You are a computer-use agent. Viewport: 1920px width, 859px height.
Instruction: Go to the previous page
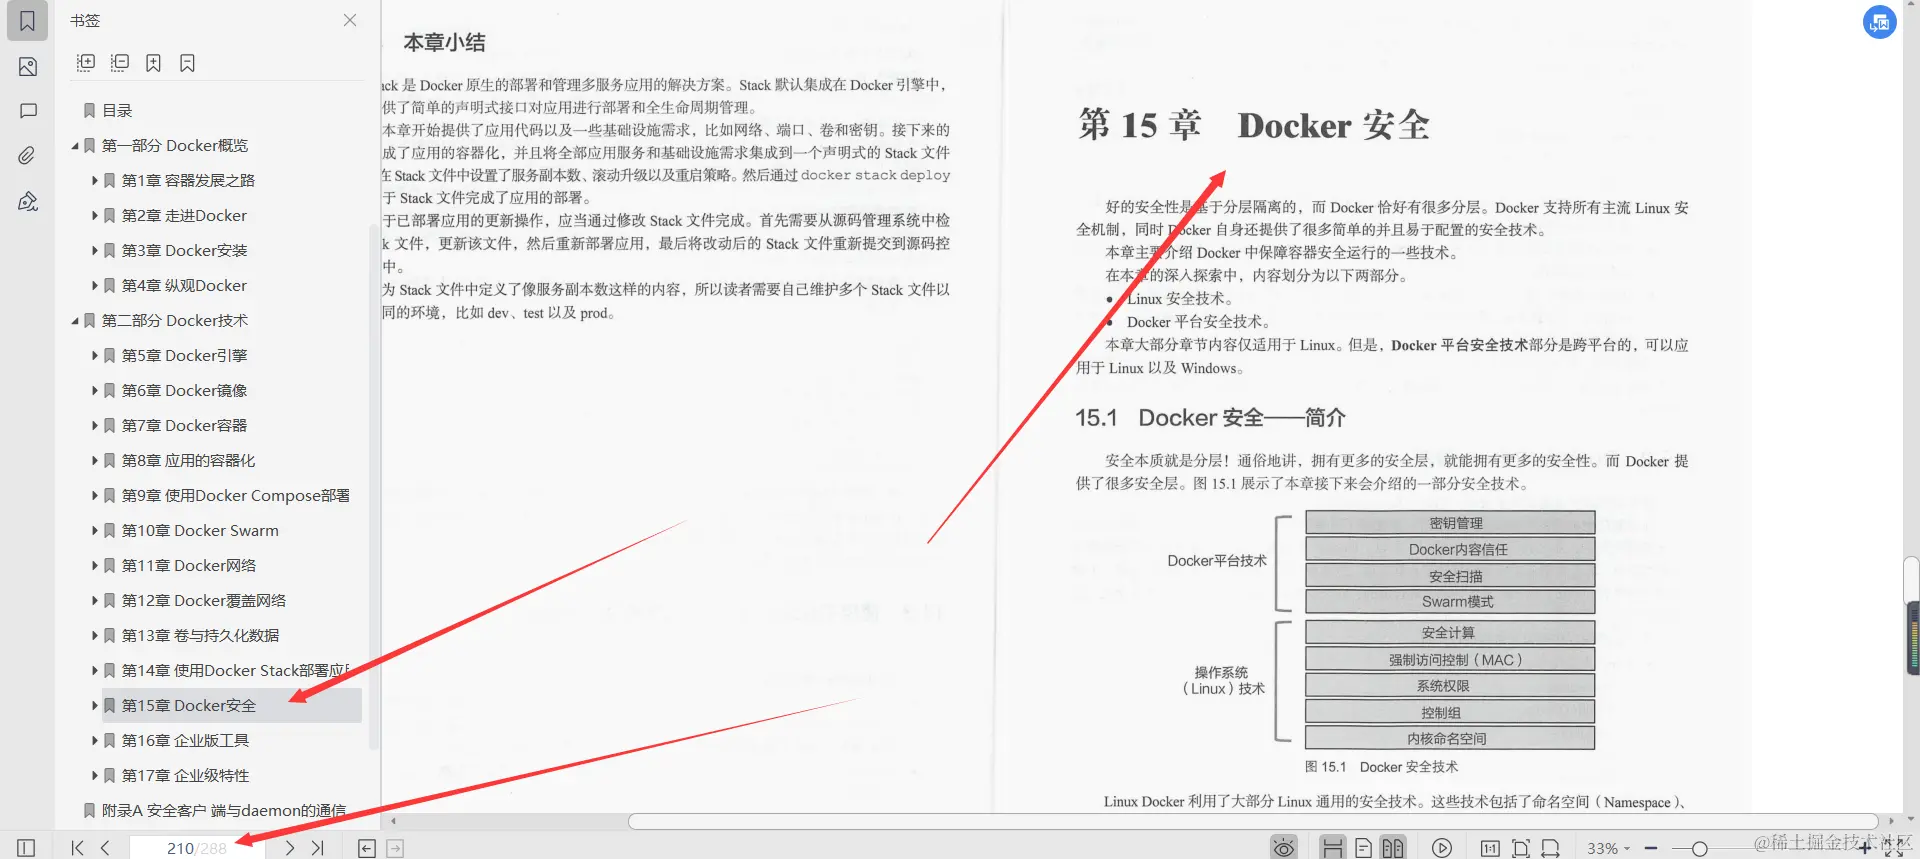coord(105,848)
